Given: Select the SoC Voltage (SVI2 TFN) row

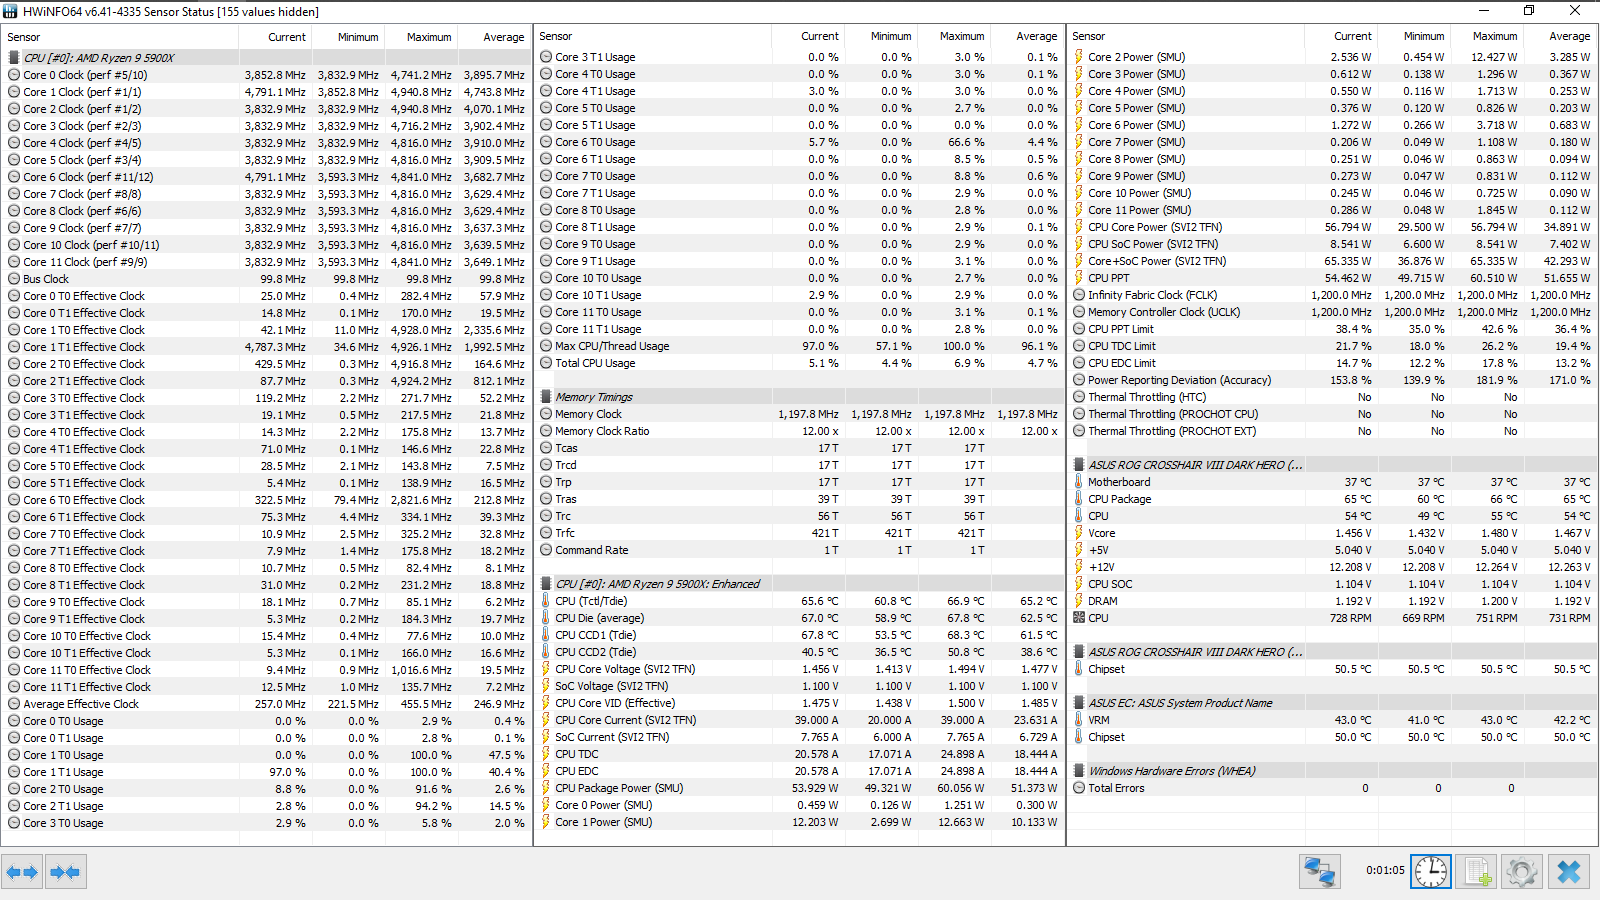Looking at the screenshot, I should tap(799, 686).
